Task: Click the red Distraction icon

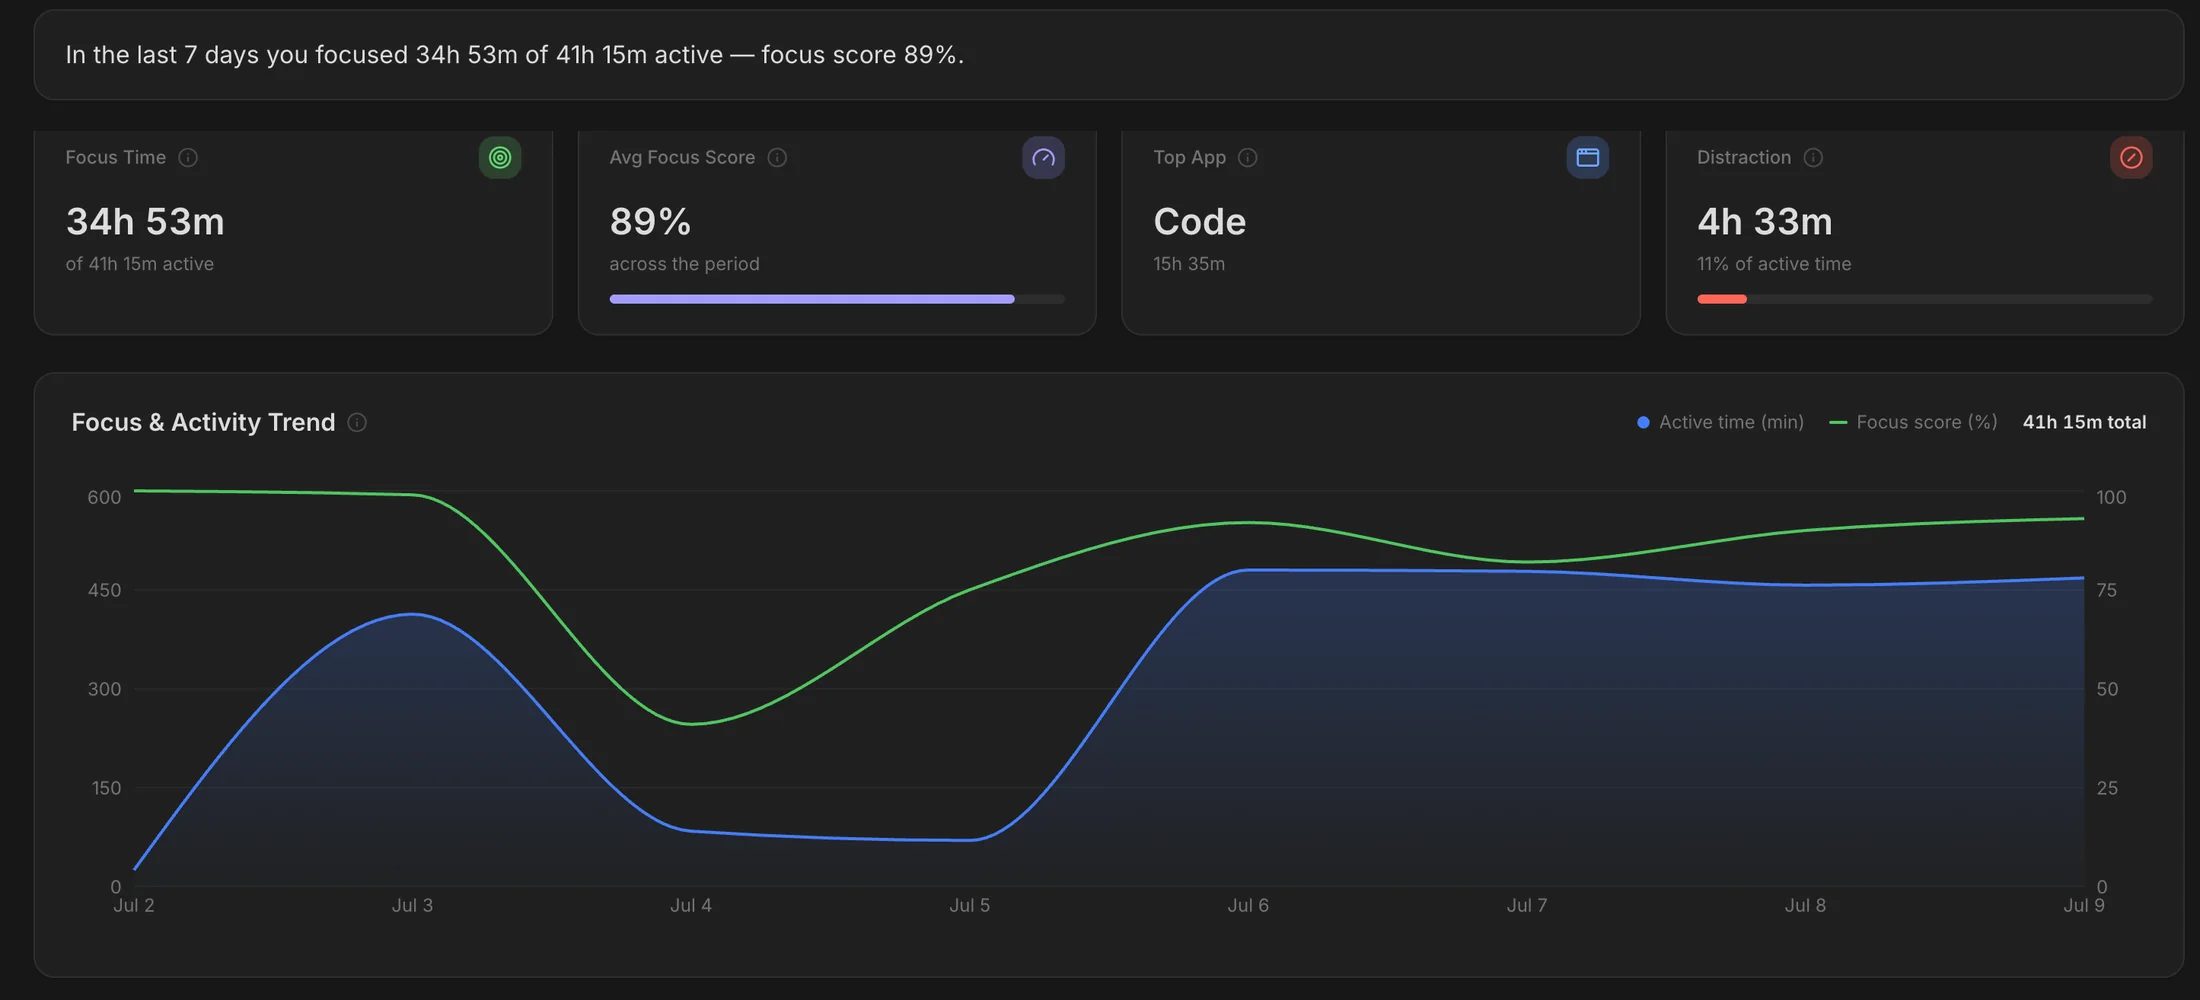Action: (2131, 158)
